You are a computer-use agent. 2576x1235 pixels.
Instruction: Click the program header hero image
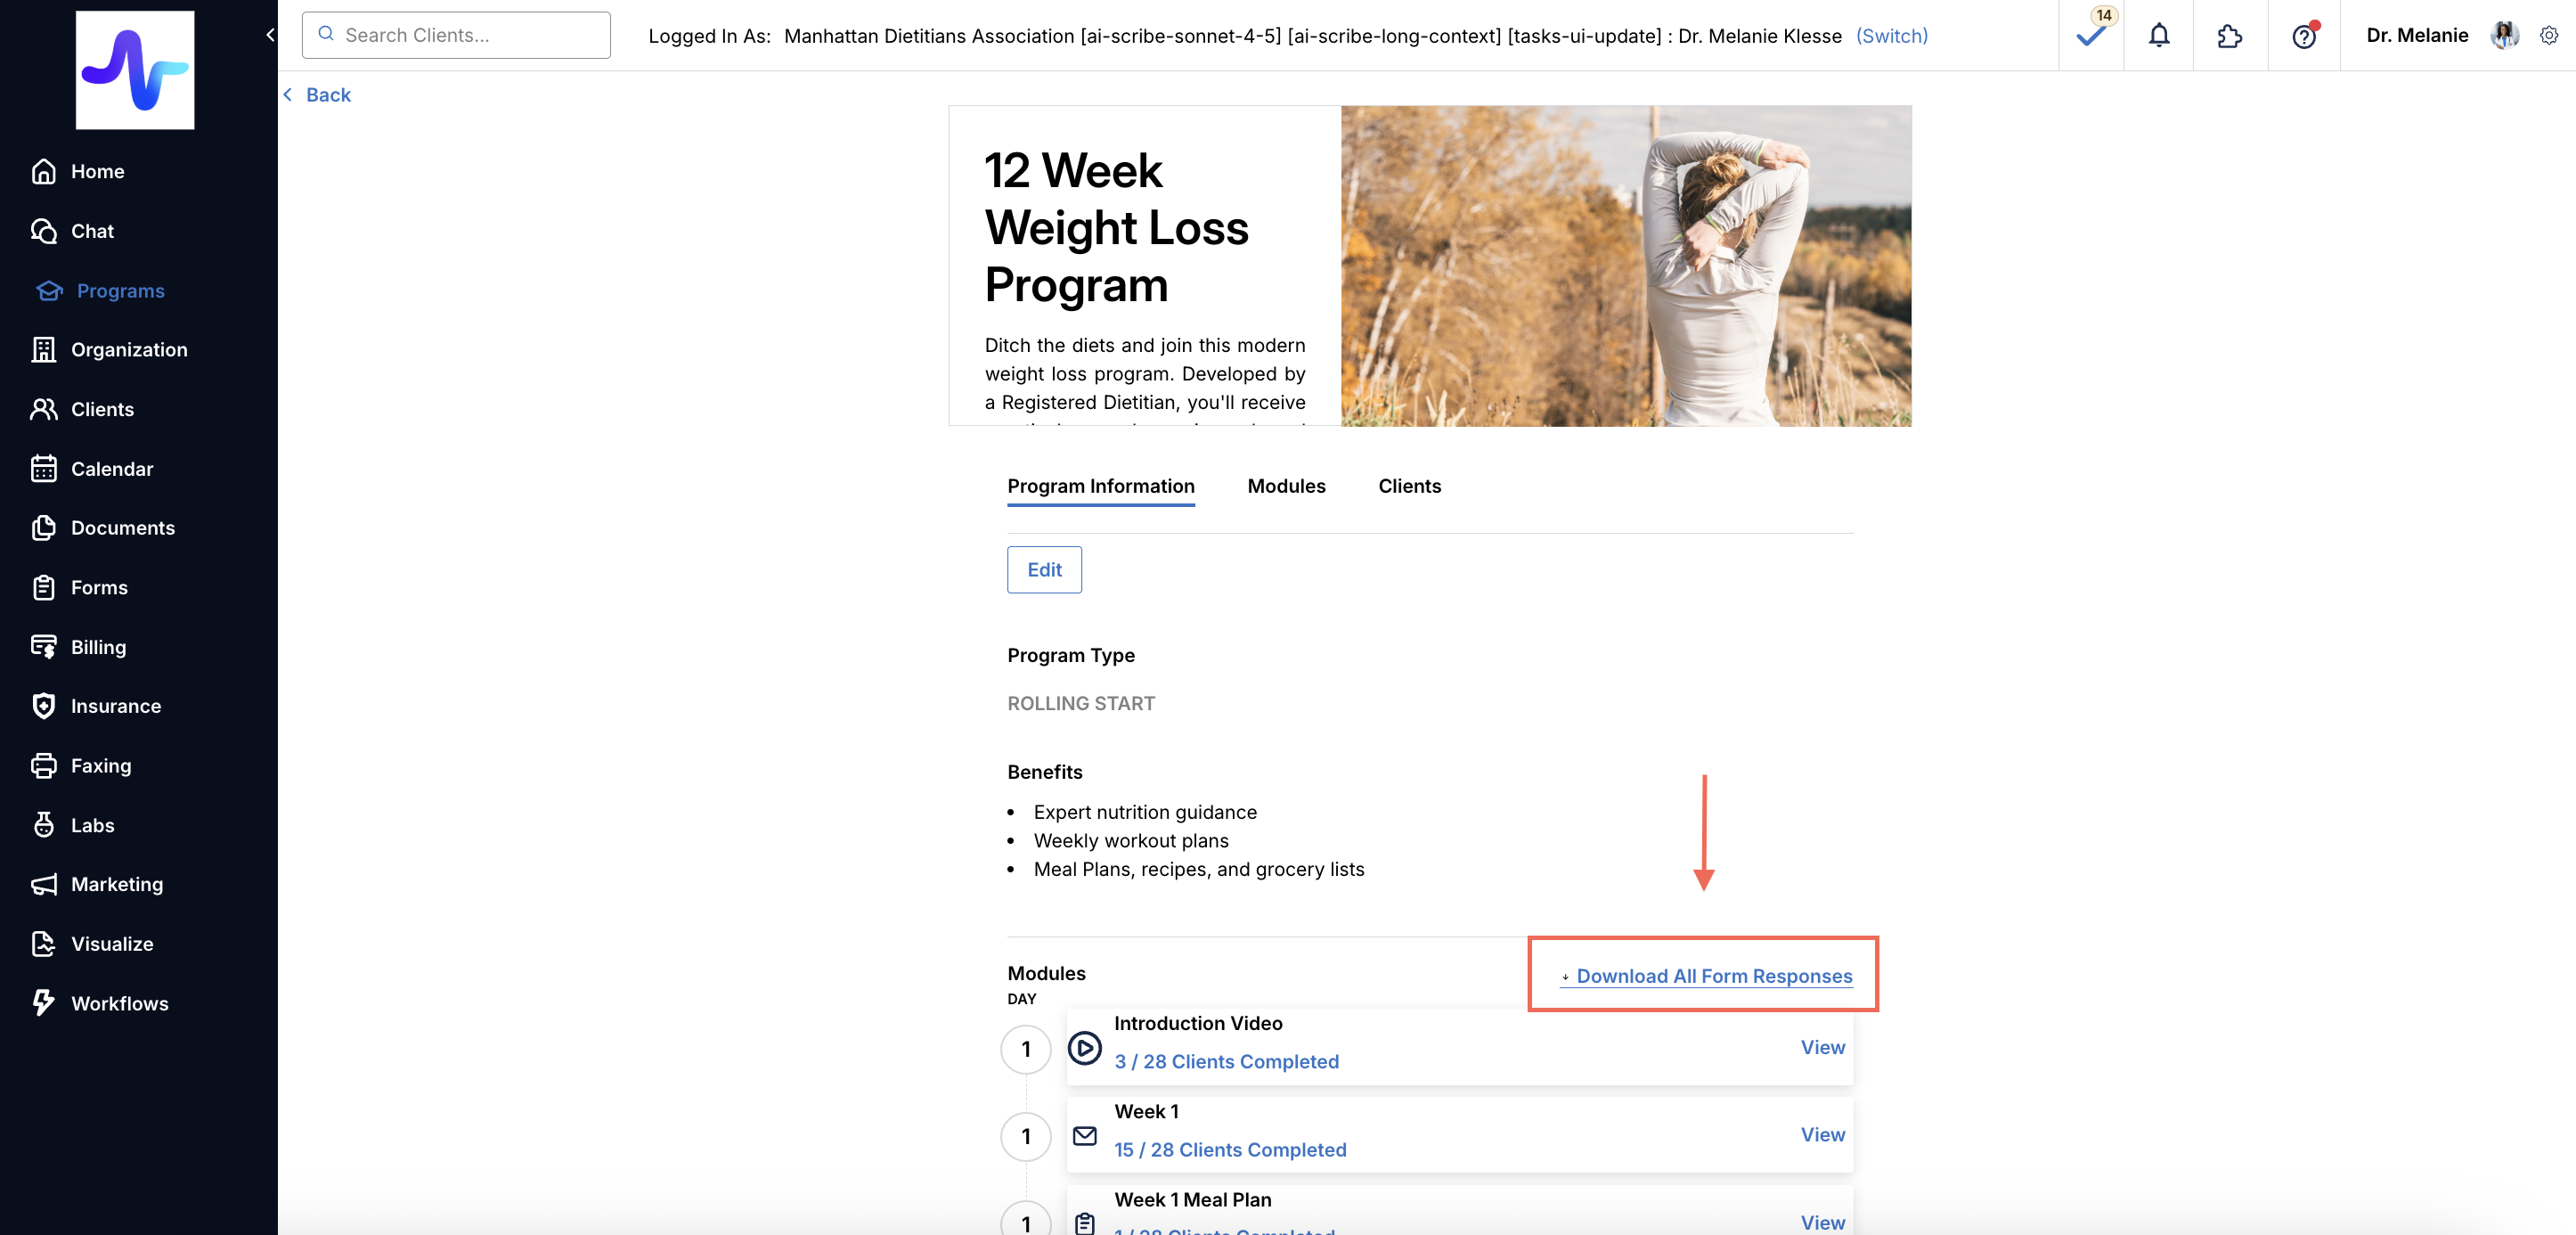(x=1625, y=266)
